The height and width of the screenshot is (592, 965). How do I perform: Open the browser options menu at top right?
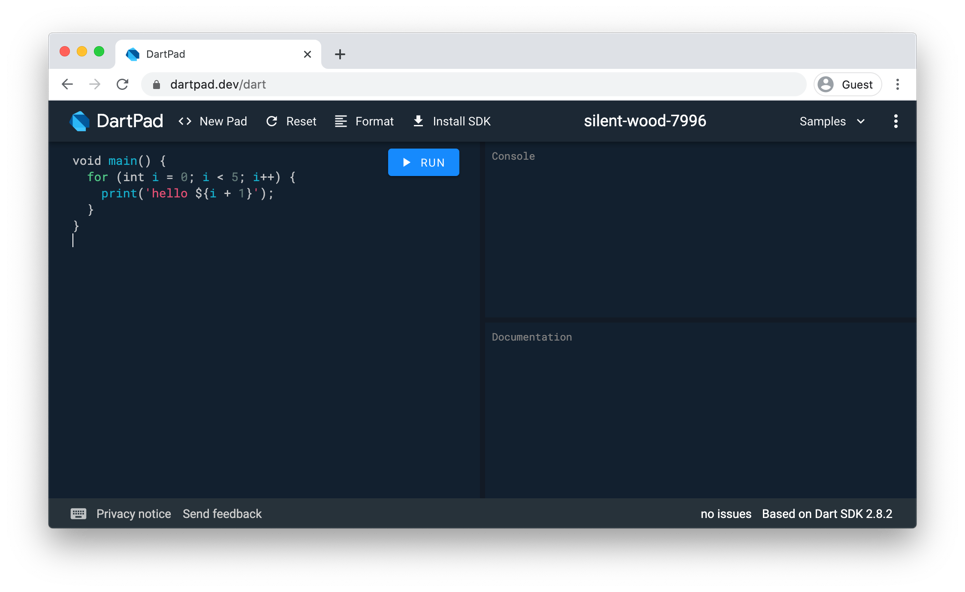pyautogui.click(x=898, y=84)
